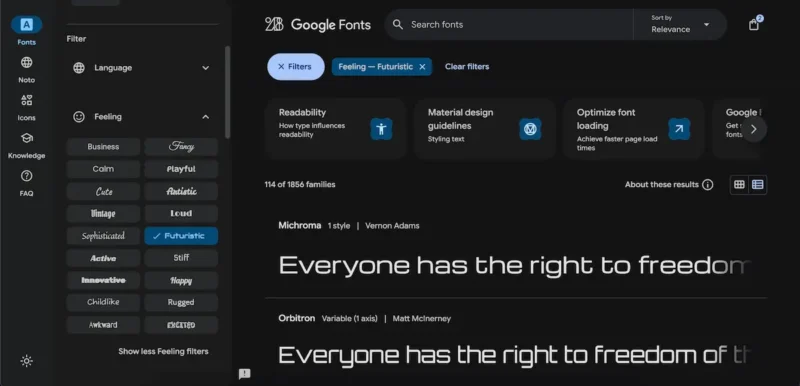
Task: Select the Stiff feeling filter
Action: tap(181, 258)
